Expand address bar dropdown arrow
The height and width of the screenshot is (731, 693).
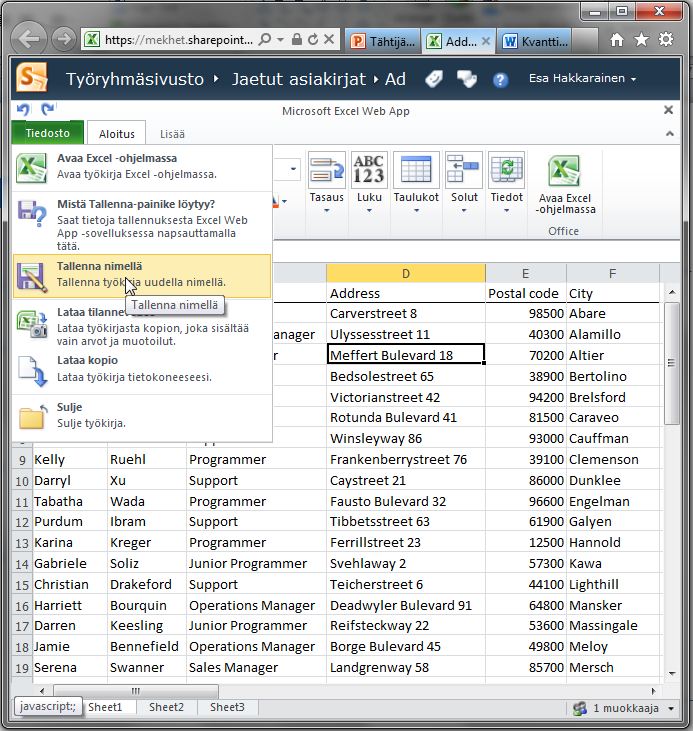pyautogui.click(x=280, y=40)
